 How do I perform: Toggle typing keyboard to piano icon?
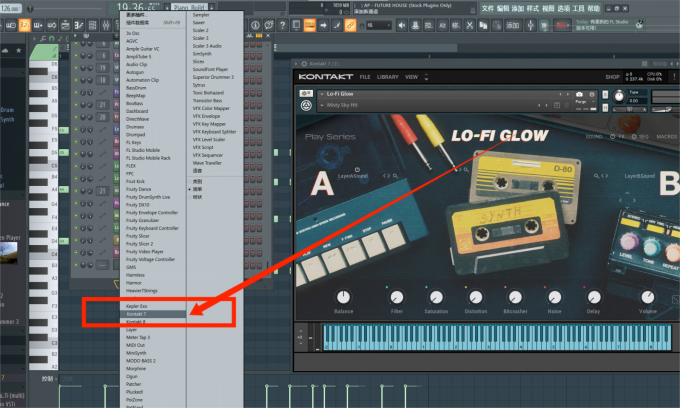(310, 26)
